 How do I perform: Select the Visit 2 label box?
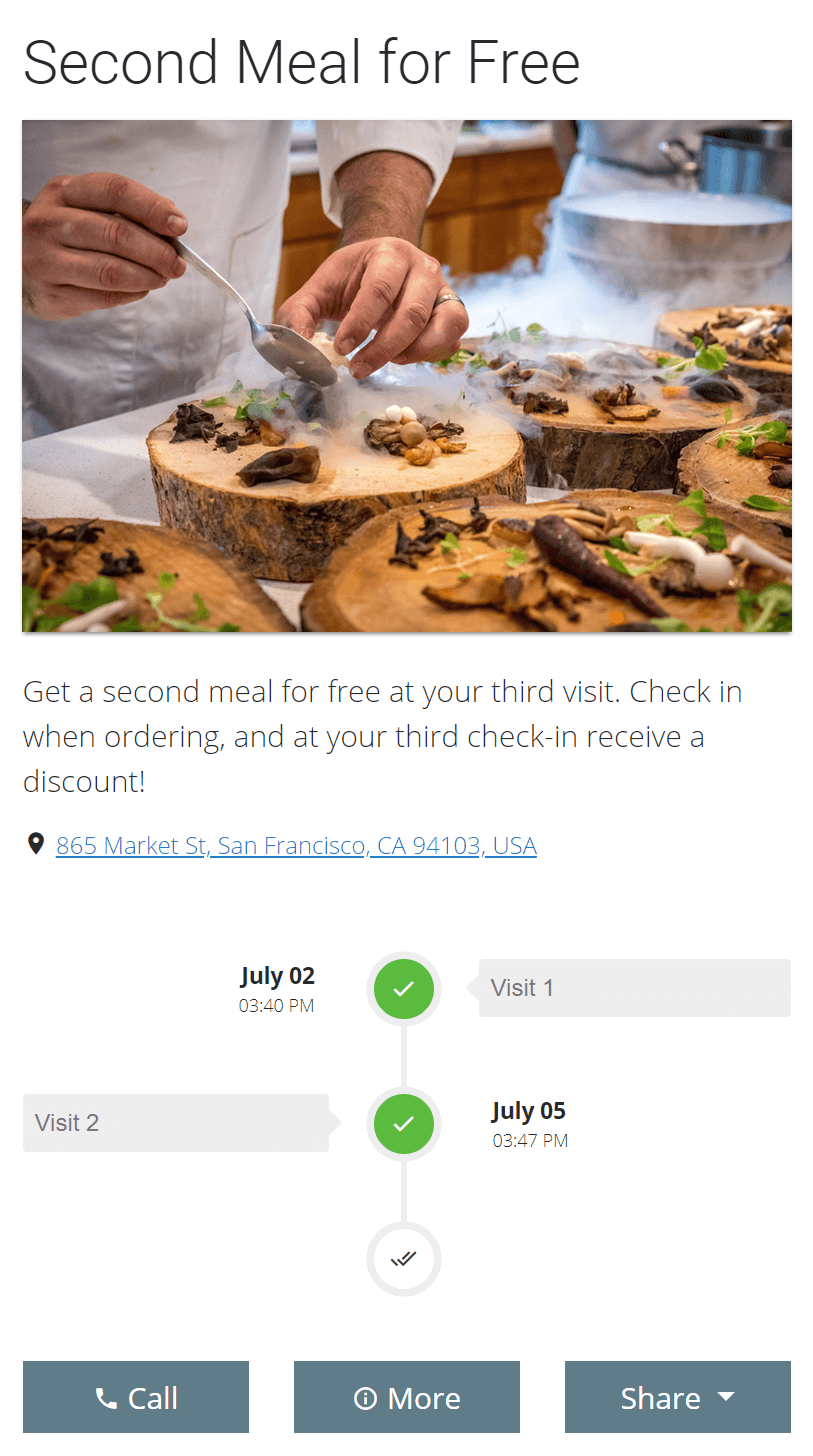[x=176, y=1123]
